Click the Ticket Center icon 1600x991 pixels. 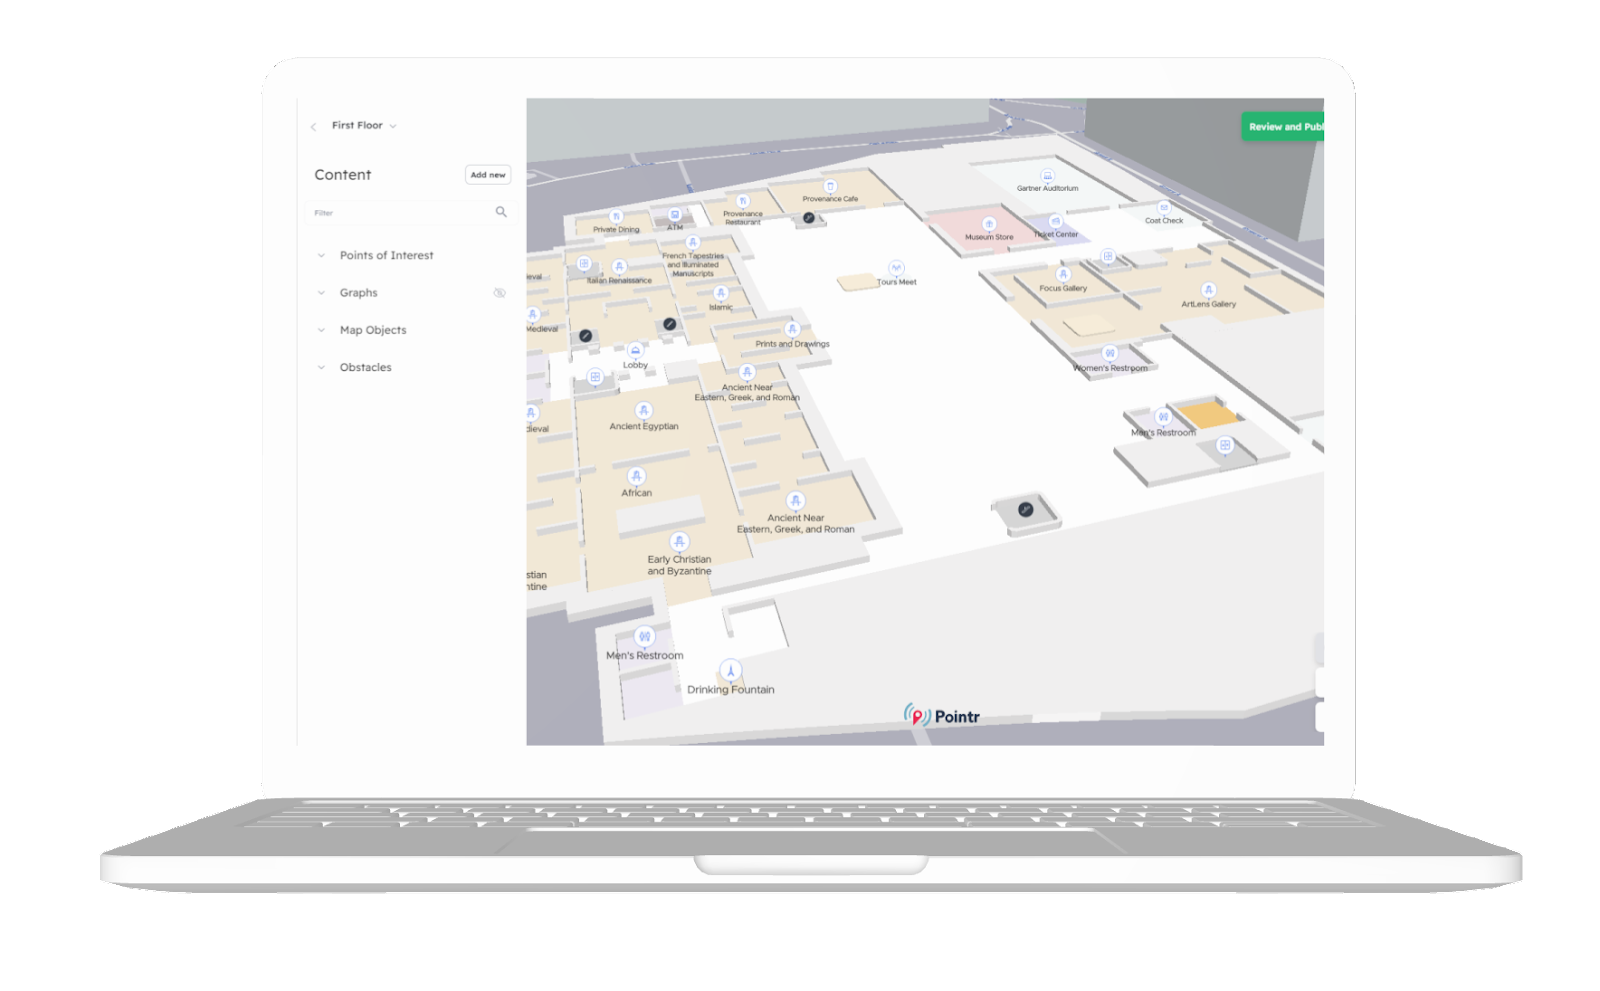(x=1055, y=221)
